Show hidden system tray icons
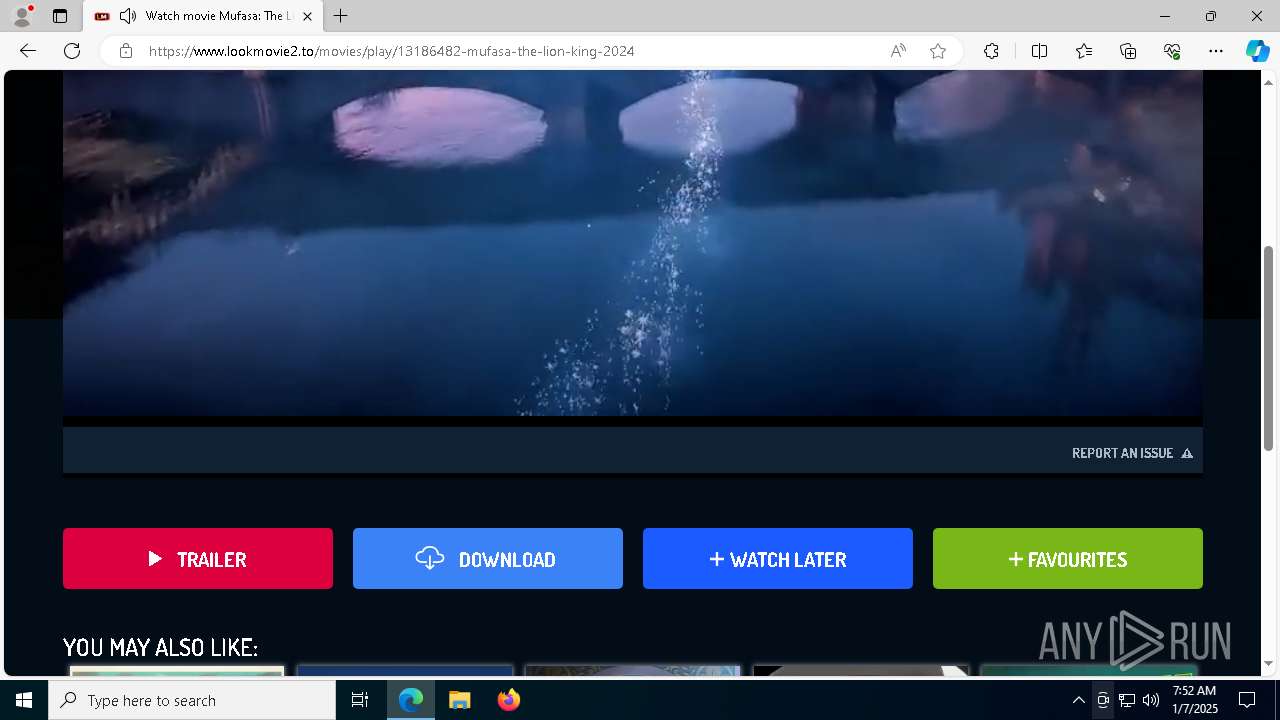 tap(1078, 700)
